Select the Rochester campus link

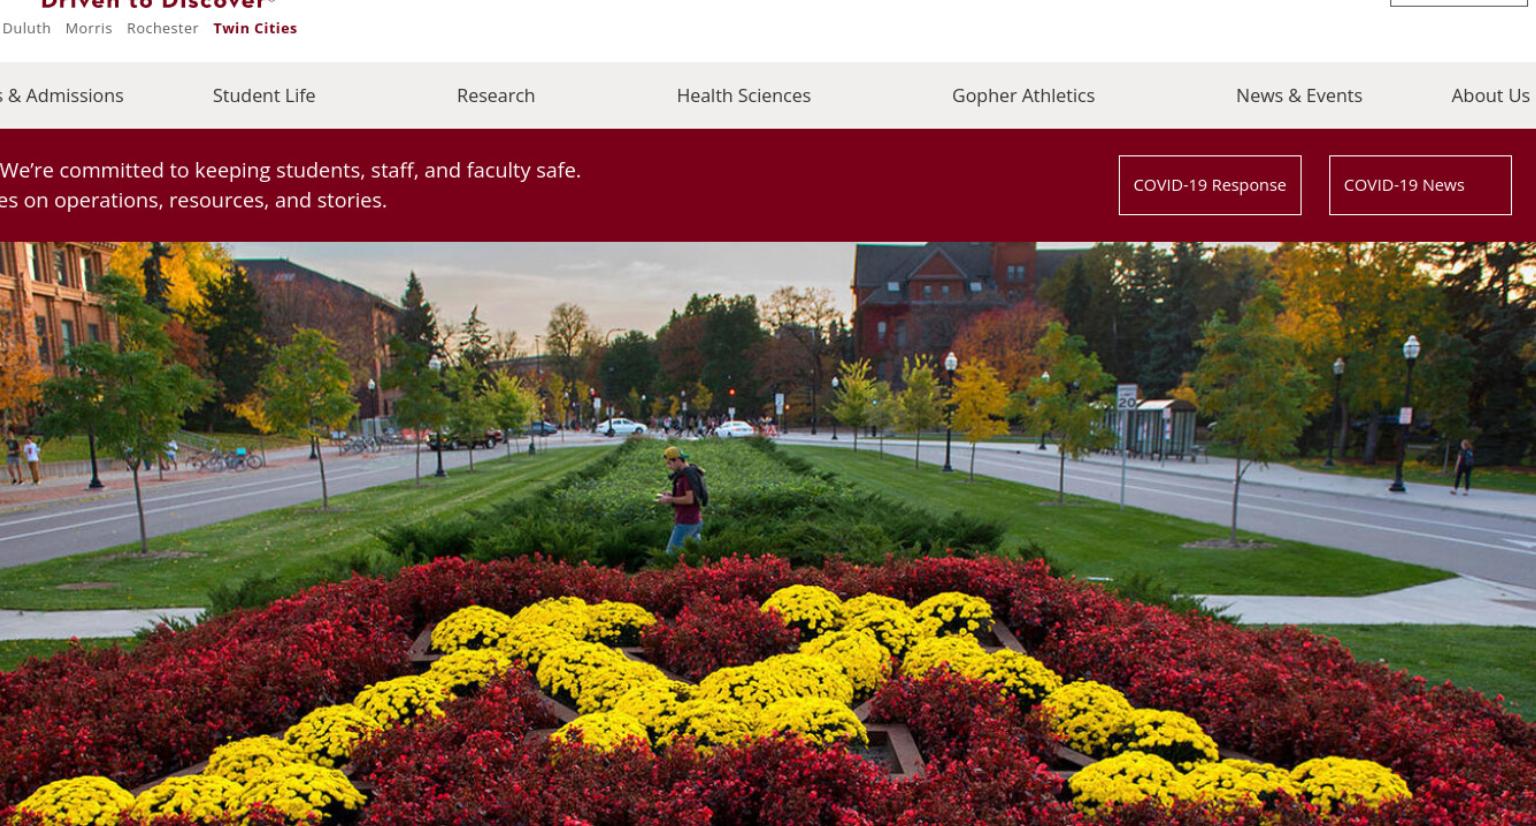(x=162, y=28)
